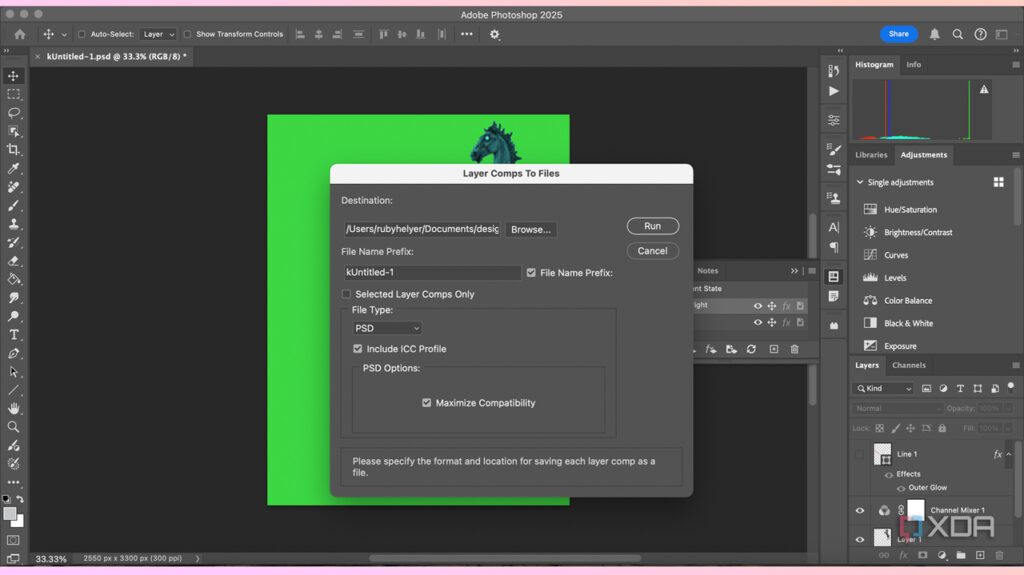Delete layer comp with trash icon

(795, 350)
